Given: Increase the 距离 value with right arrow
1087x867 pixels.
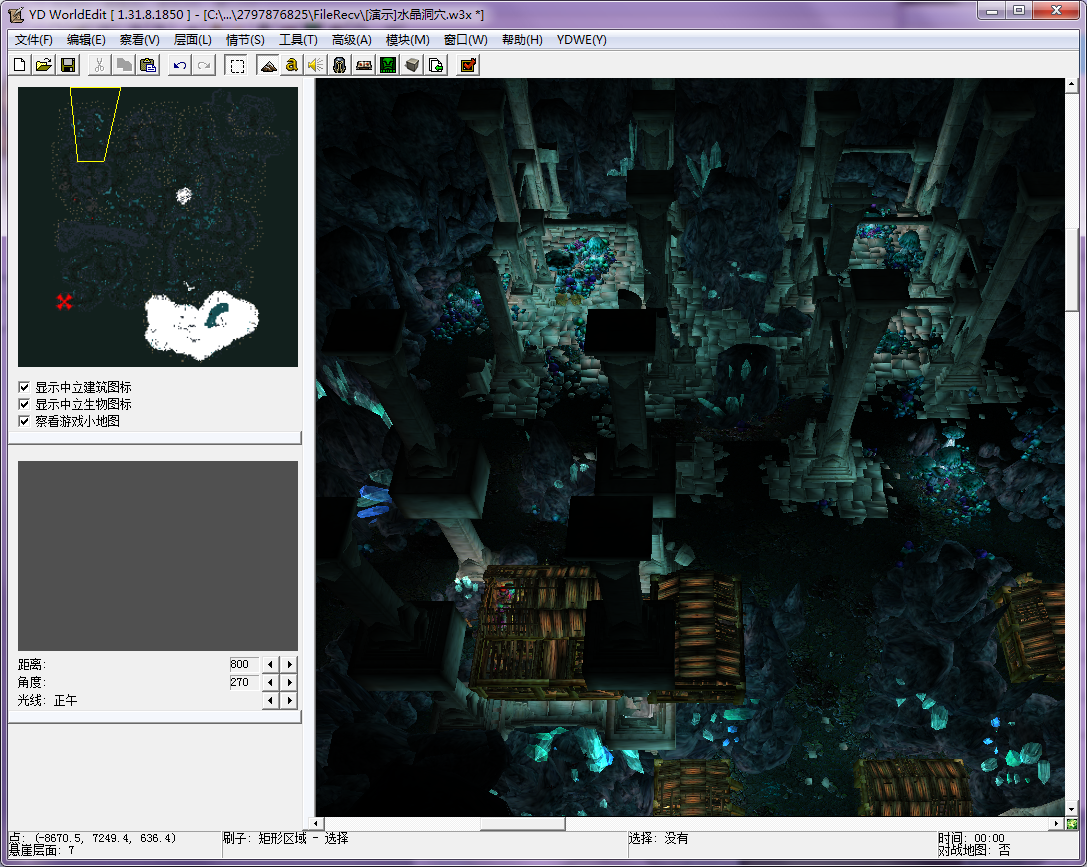Looking at the screenshot, I should pos(290,664).
